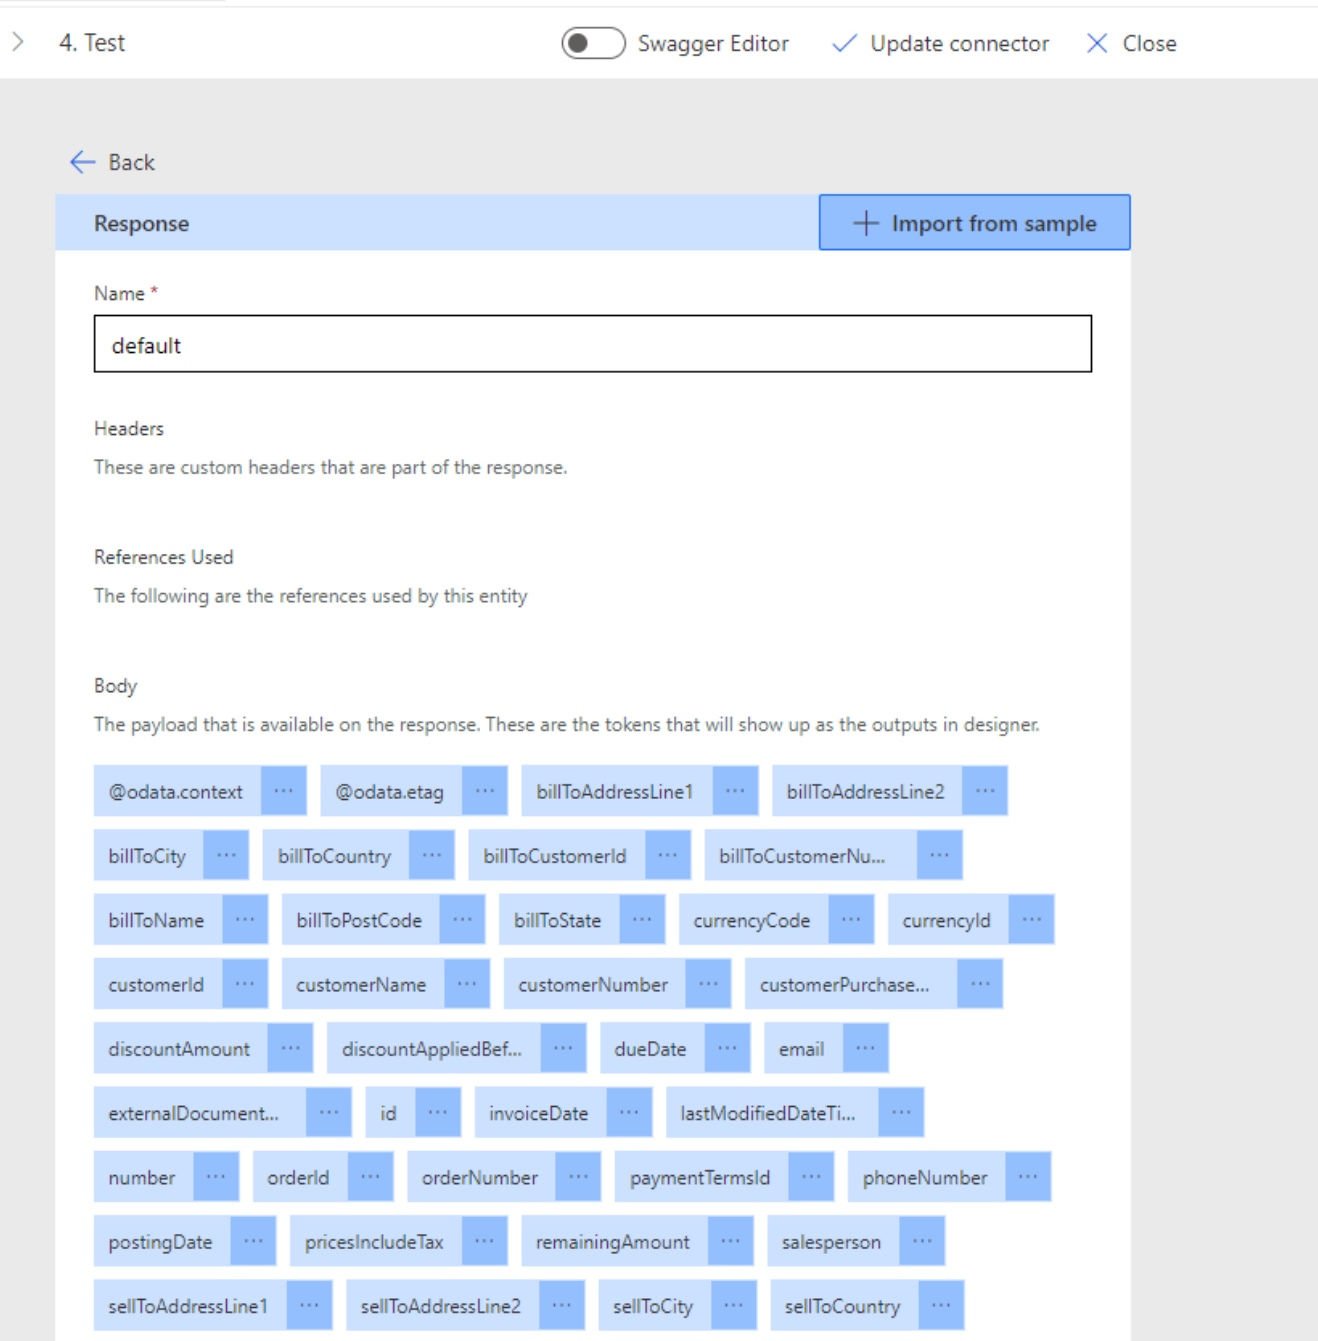1318x1341 pixels.
Task: Click the Name input field containing default
Action: 592,345
